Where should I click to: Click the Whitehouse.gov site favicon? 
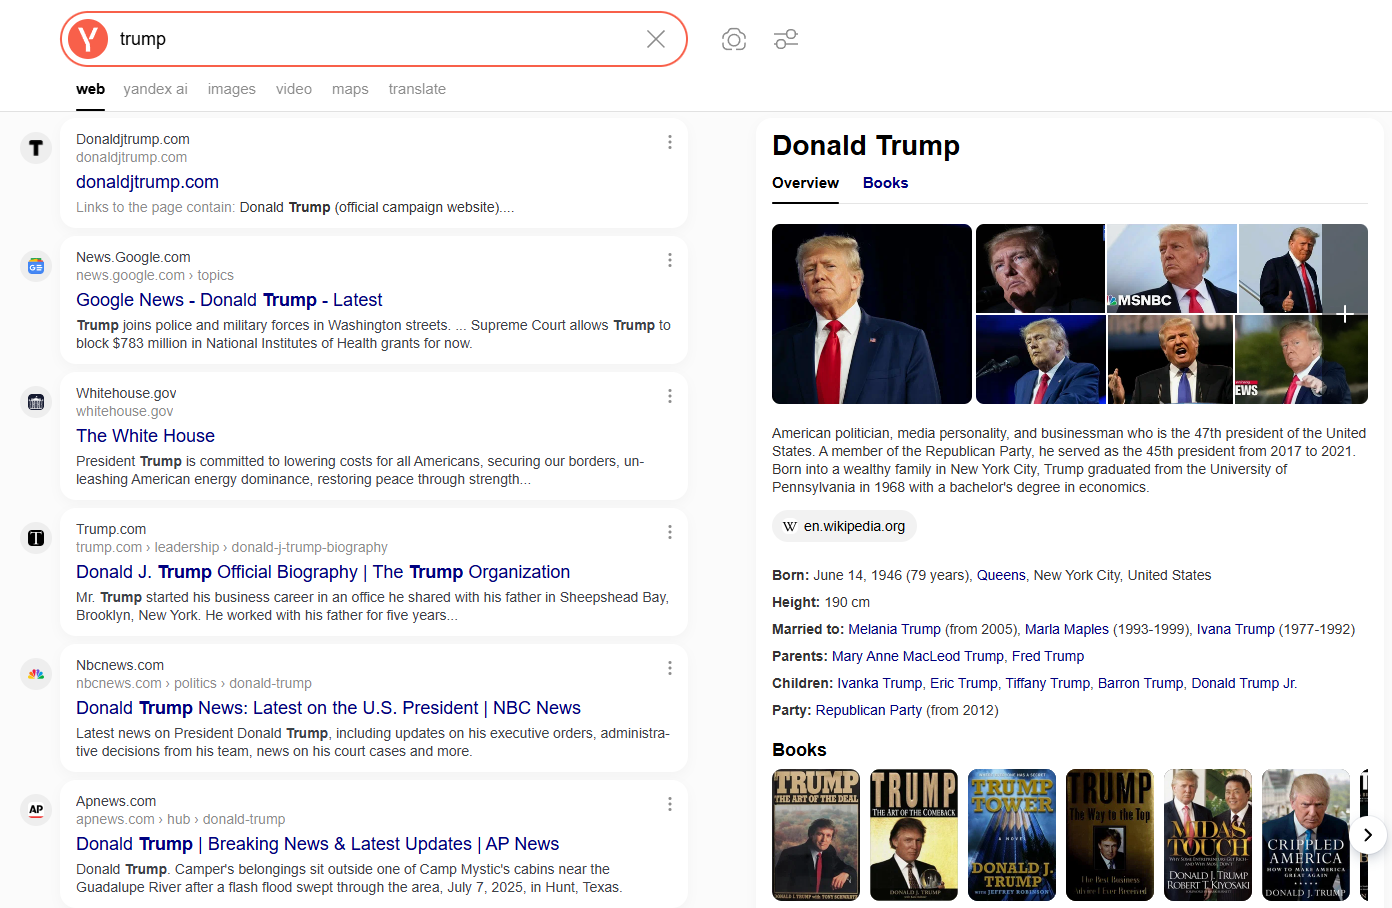pos(36,402)
